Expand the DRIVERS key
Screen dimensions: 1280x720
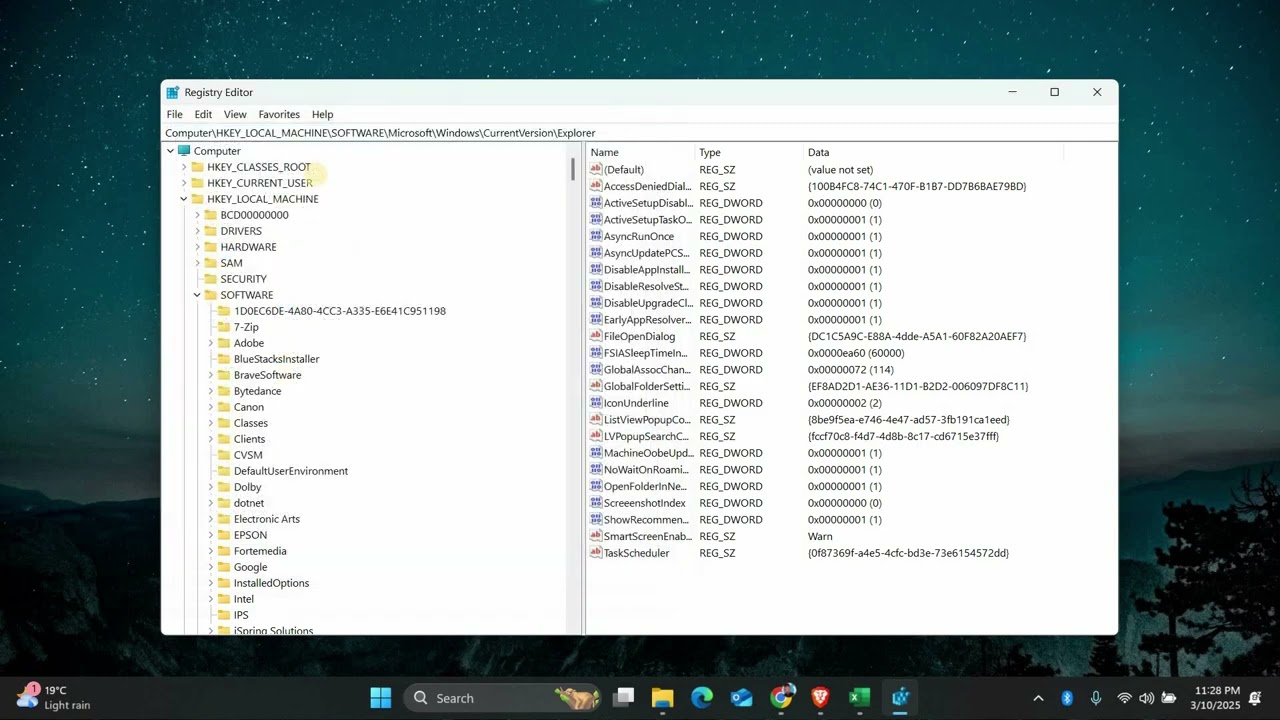tap(197, 231)
